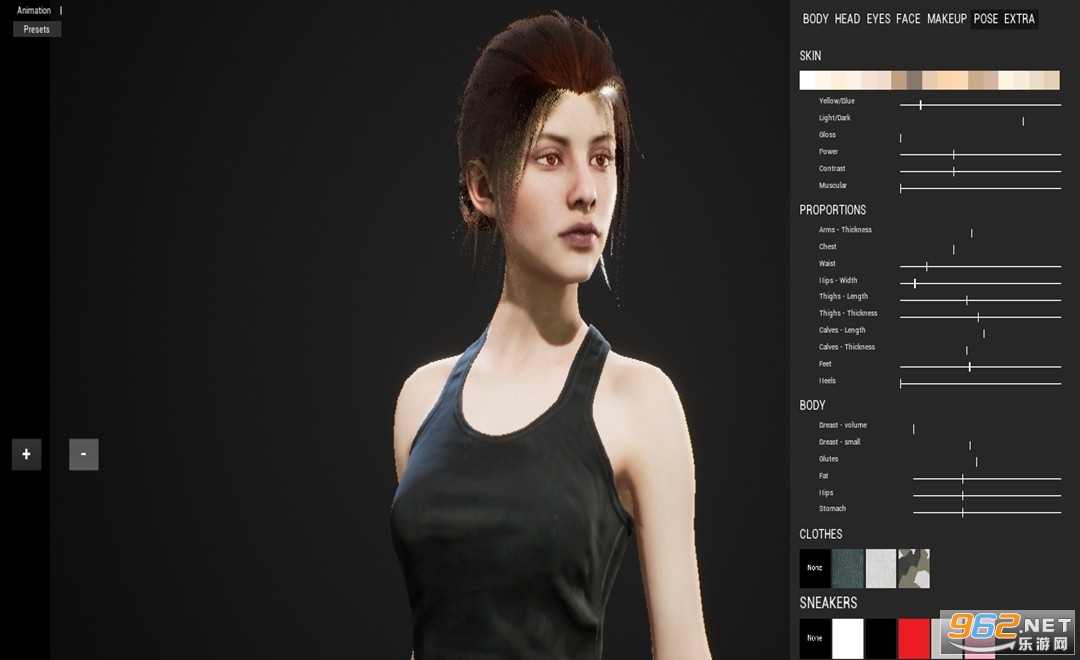
Task: Click the SKIN section heading
Action: click(x=810, y=56)
